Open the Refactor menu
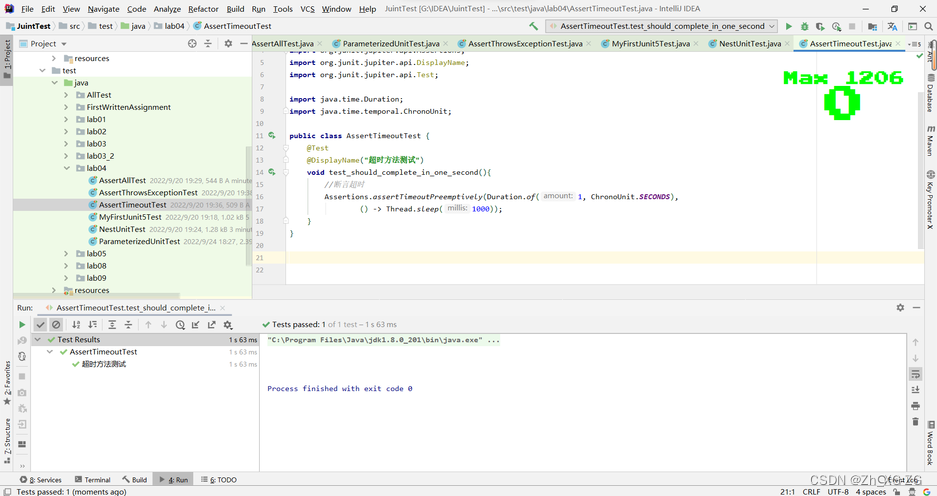This screenshot has height=496, width=937. pos(203,9)
